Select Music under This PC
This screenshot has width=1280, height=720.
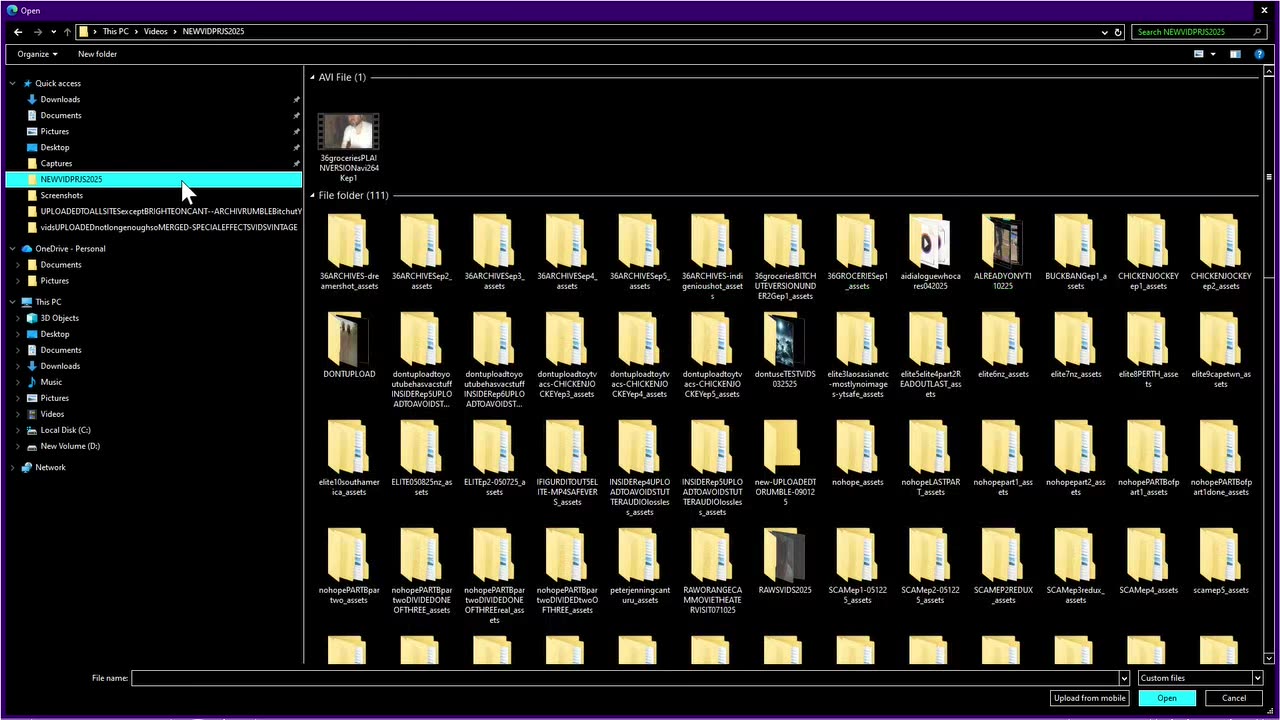click(51, 382)
